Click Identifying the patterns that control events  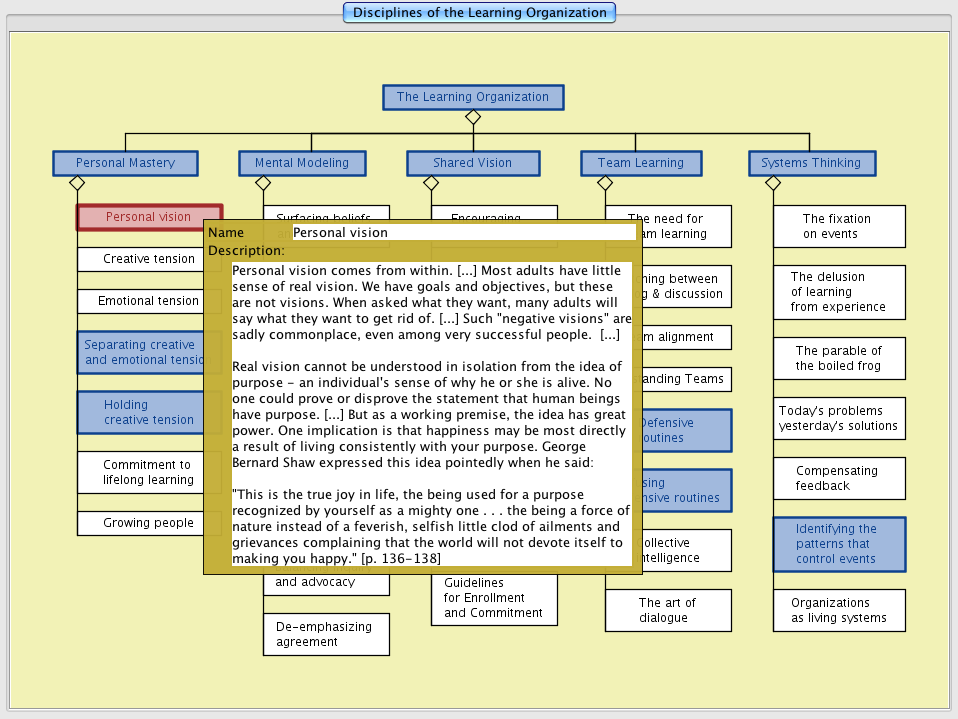pos(839,544)
